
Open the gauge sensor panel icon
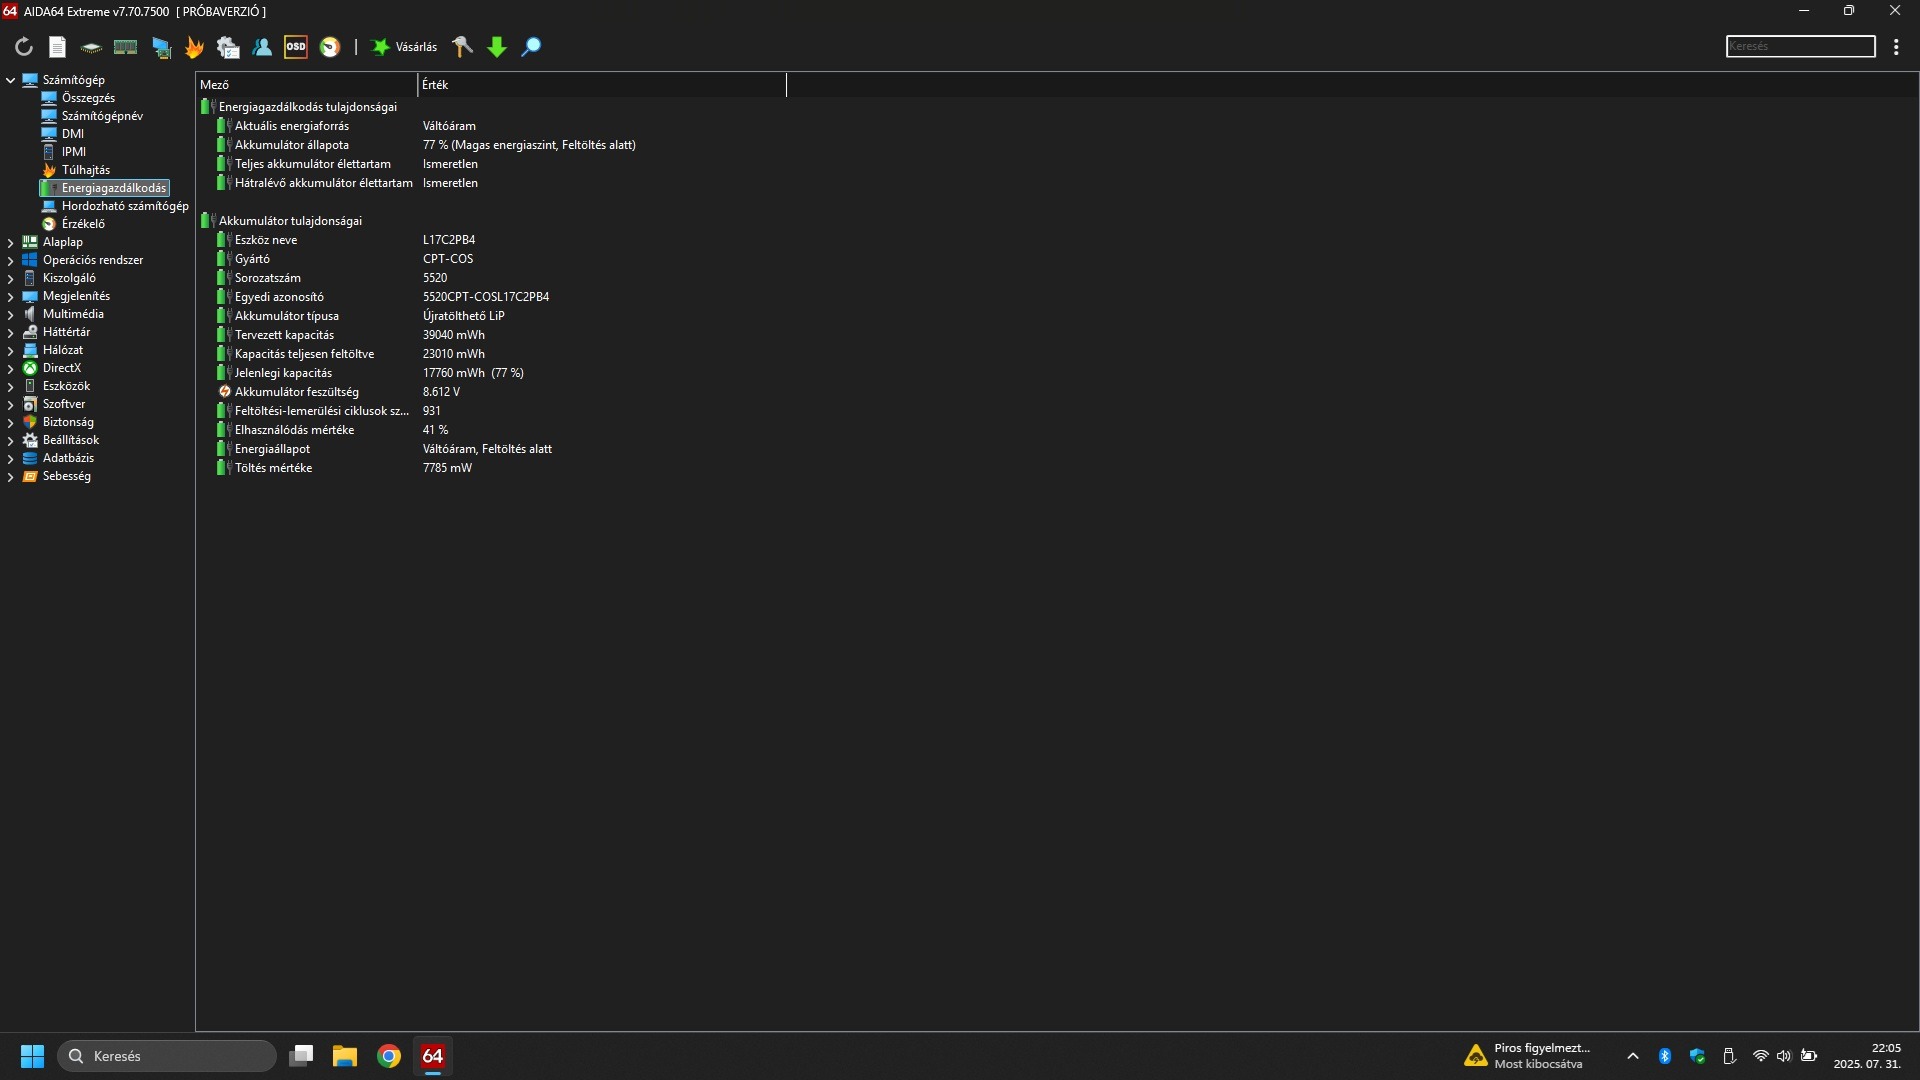pyautogui.click(x=330, y=47)
